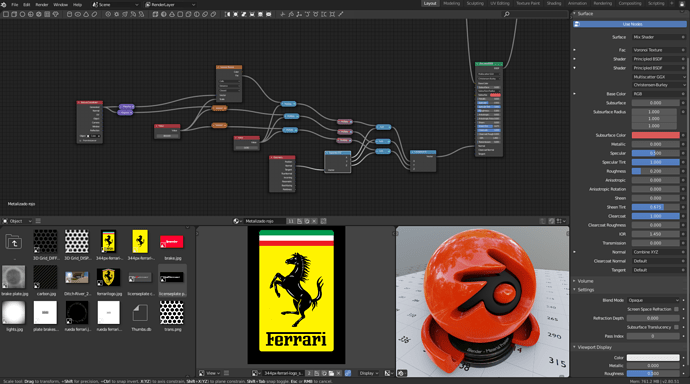The width and height of the screenshot is (690, 384).
Task: Click the grid primitive icon in top toolbar
Action: (47, 14)
